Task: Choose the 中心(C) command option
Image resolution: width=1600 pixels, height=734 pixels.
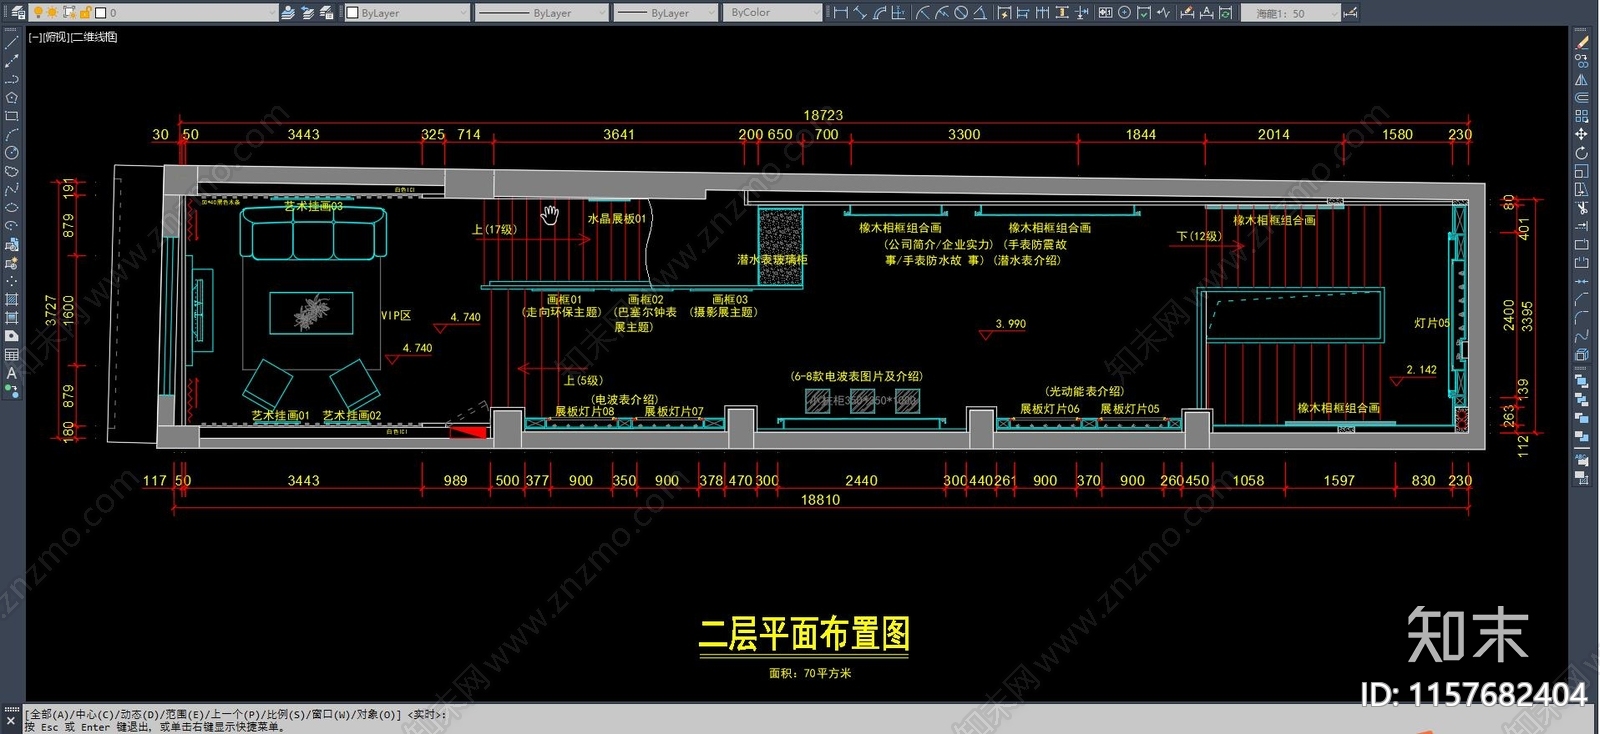Action: click(x=96, y=714)
